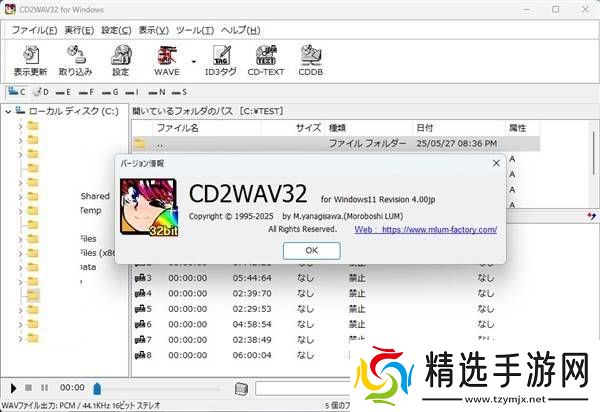The height and width of the screenshot is (412, 600).
Task: Open 設定 settings from the toolbar
Action: coord(121,56)
